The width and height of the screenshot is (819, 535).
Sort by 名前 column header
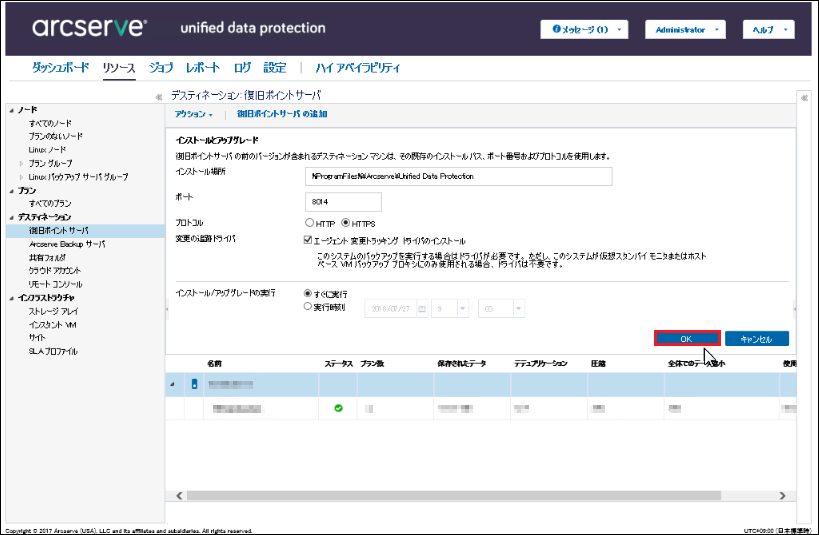pos(214,364)
